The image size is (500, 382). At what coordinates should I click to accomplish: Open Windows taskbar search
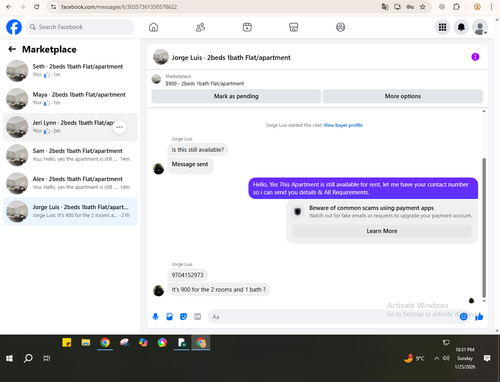click(28, 358)
